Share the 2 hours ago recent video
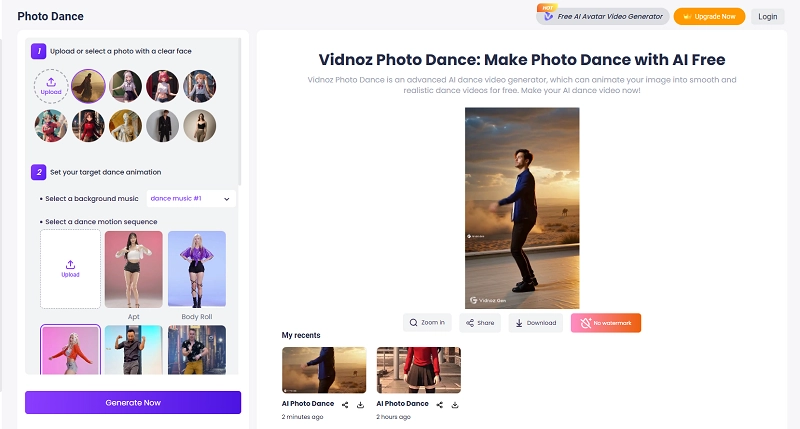The height and width of the screenshot is (429, 800). pyautogui.click(x=439, y=405)
